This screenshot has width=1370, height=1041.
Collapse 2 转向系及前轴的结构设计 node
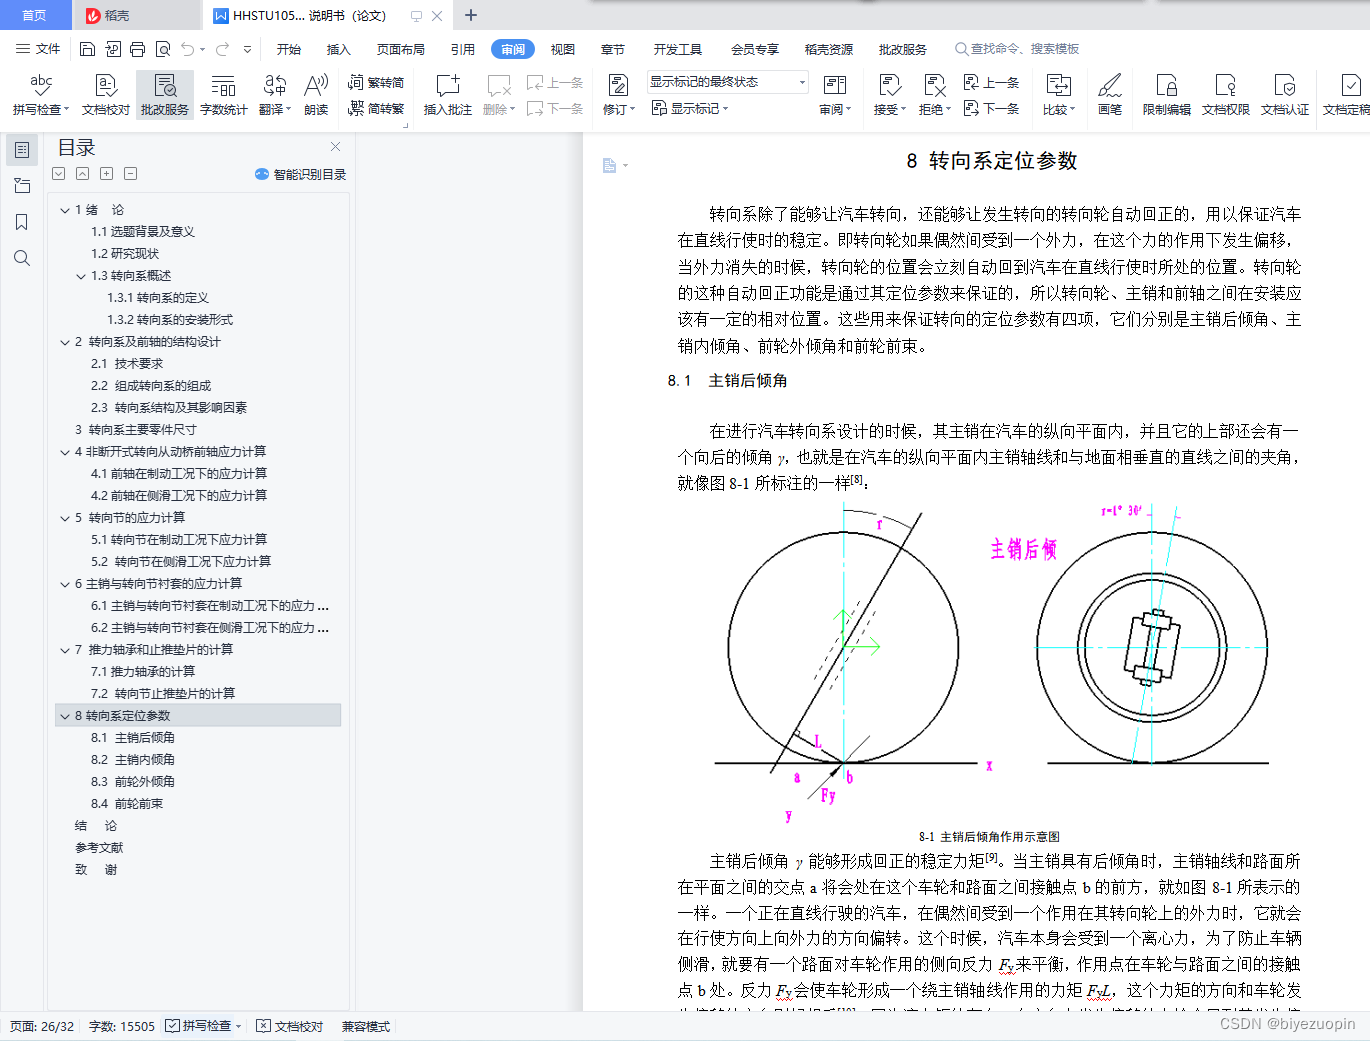[x=65, y=342]
